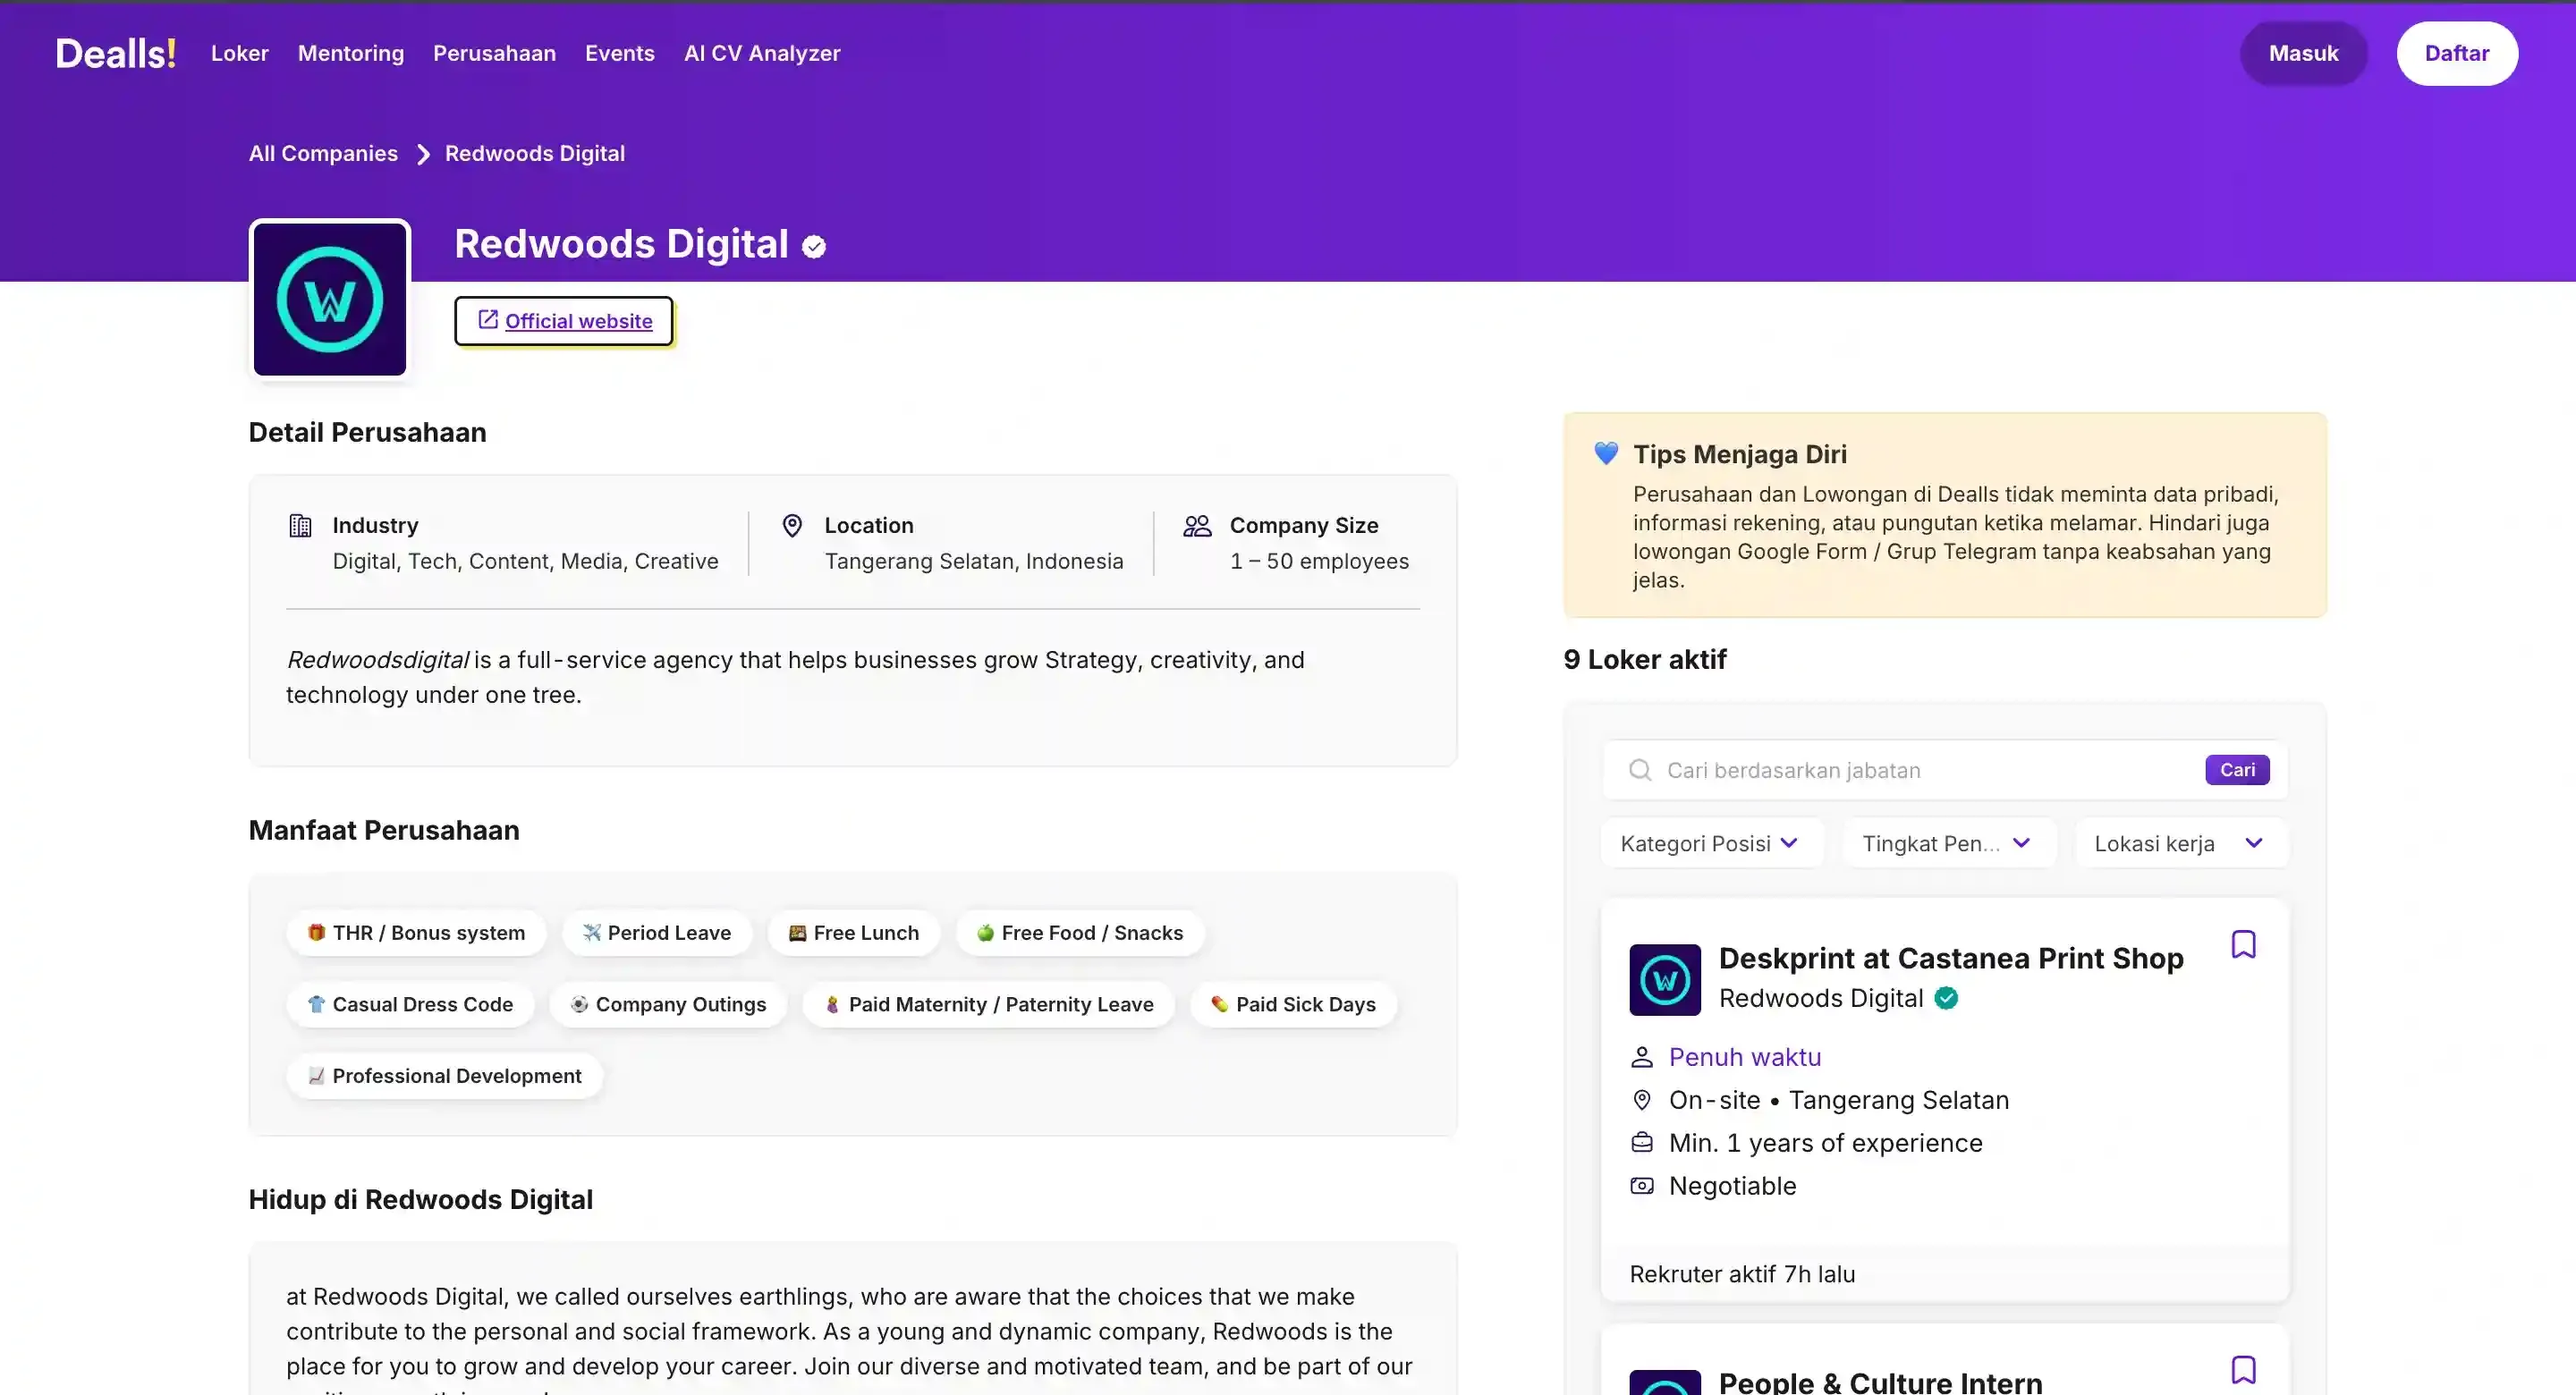Click the Period Leave benefit chip
The width and height of the screenshot is (2576, 1395).
point(657,933)
